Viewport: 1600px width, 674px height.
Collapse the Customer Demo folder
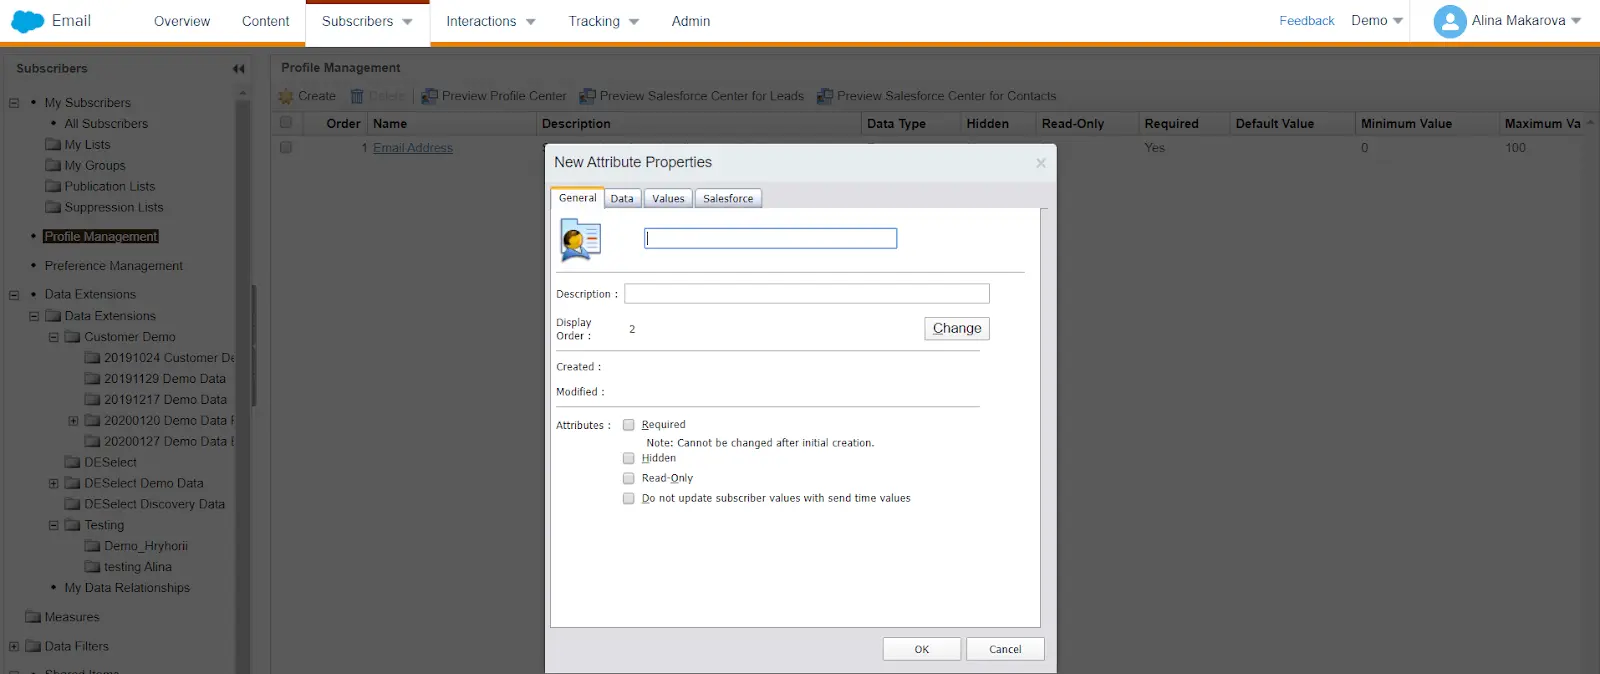click(54, 337)
